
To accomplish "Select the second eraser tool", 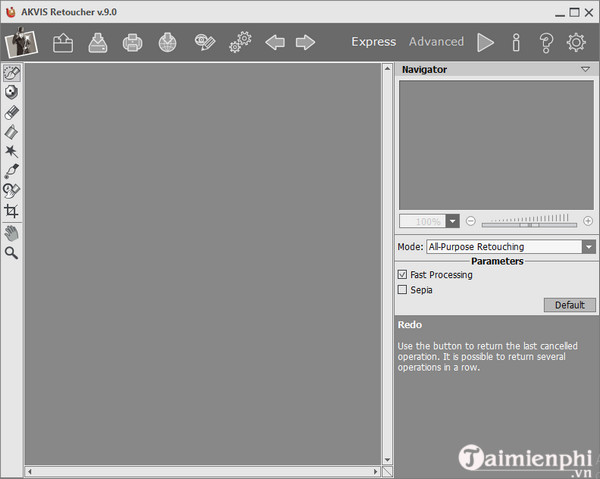I will click(11, 132).
